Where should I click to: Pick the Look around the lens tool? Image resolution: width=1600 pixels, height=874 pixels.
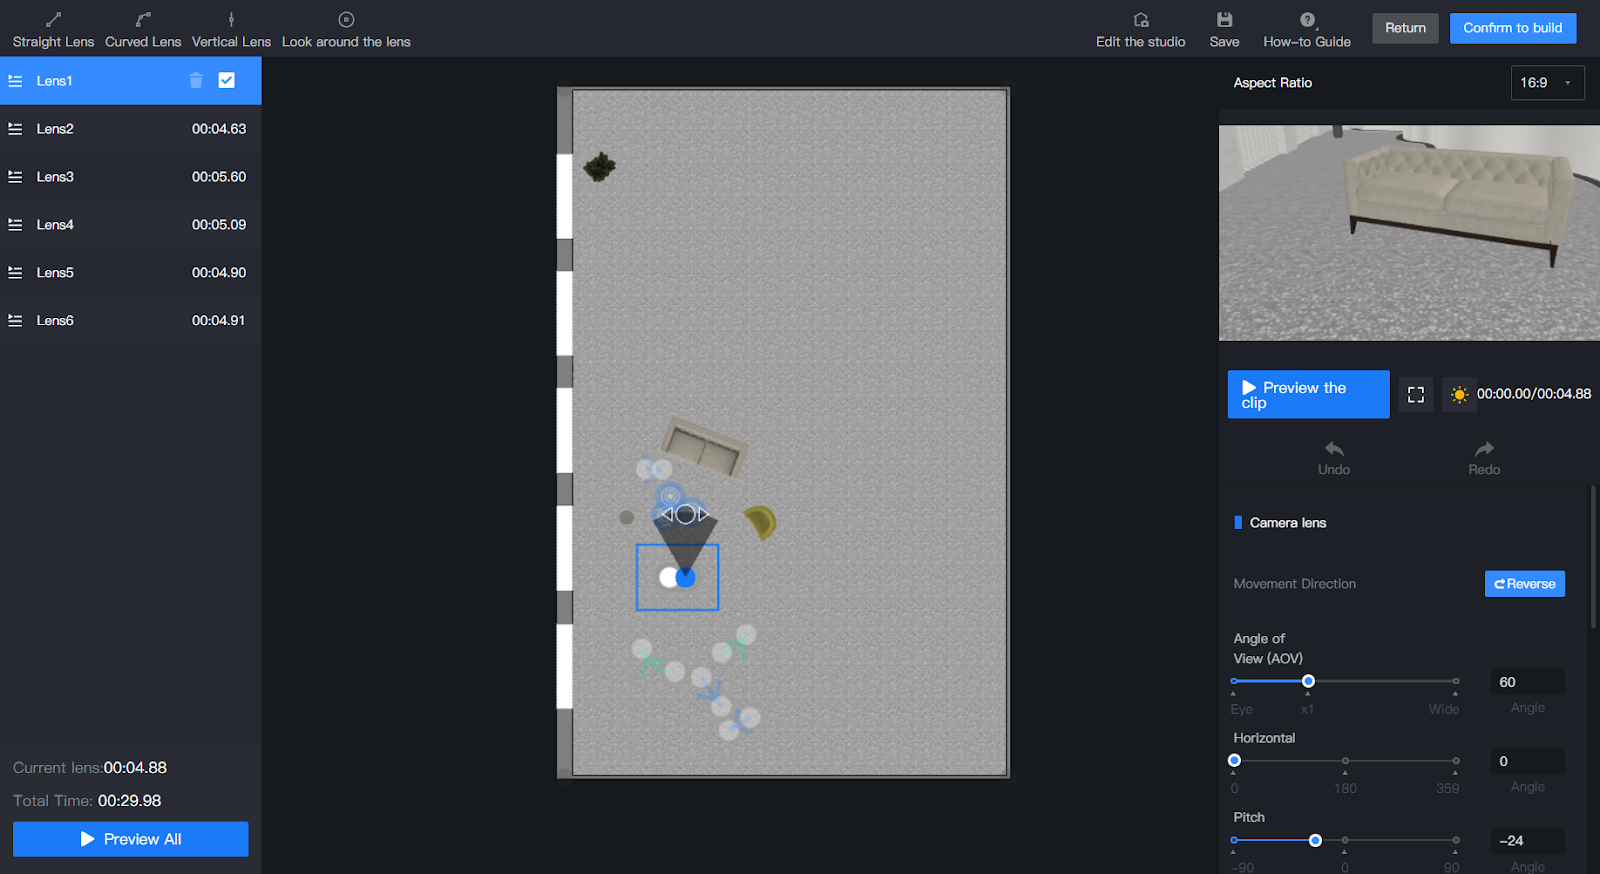coord(346,30)
